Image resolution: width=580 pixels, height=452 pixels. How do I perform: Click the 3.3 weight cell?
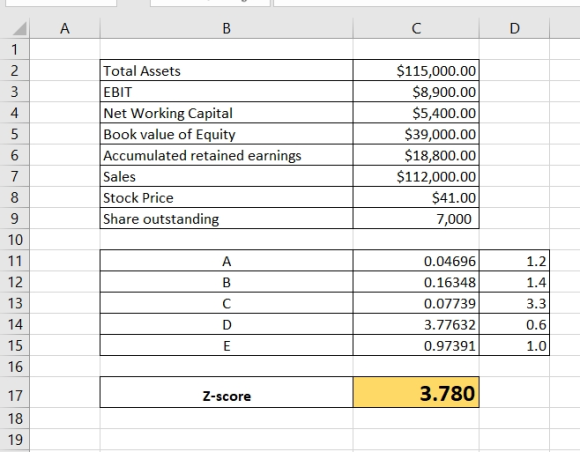514,303
